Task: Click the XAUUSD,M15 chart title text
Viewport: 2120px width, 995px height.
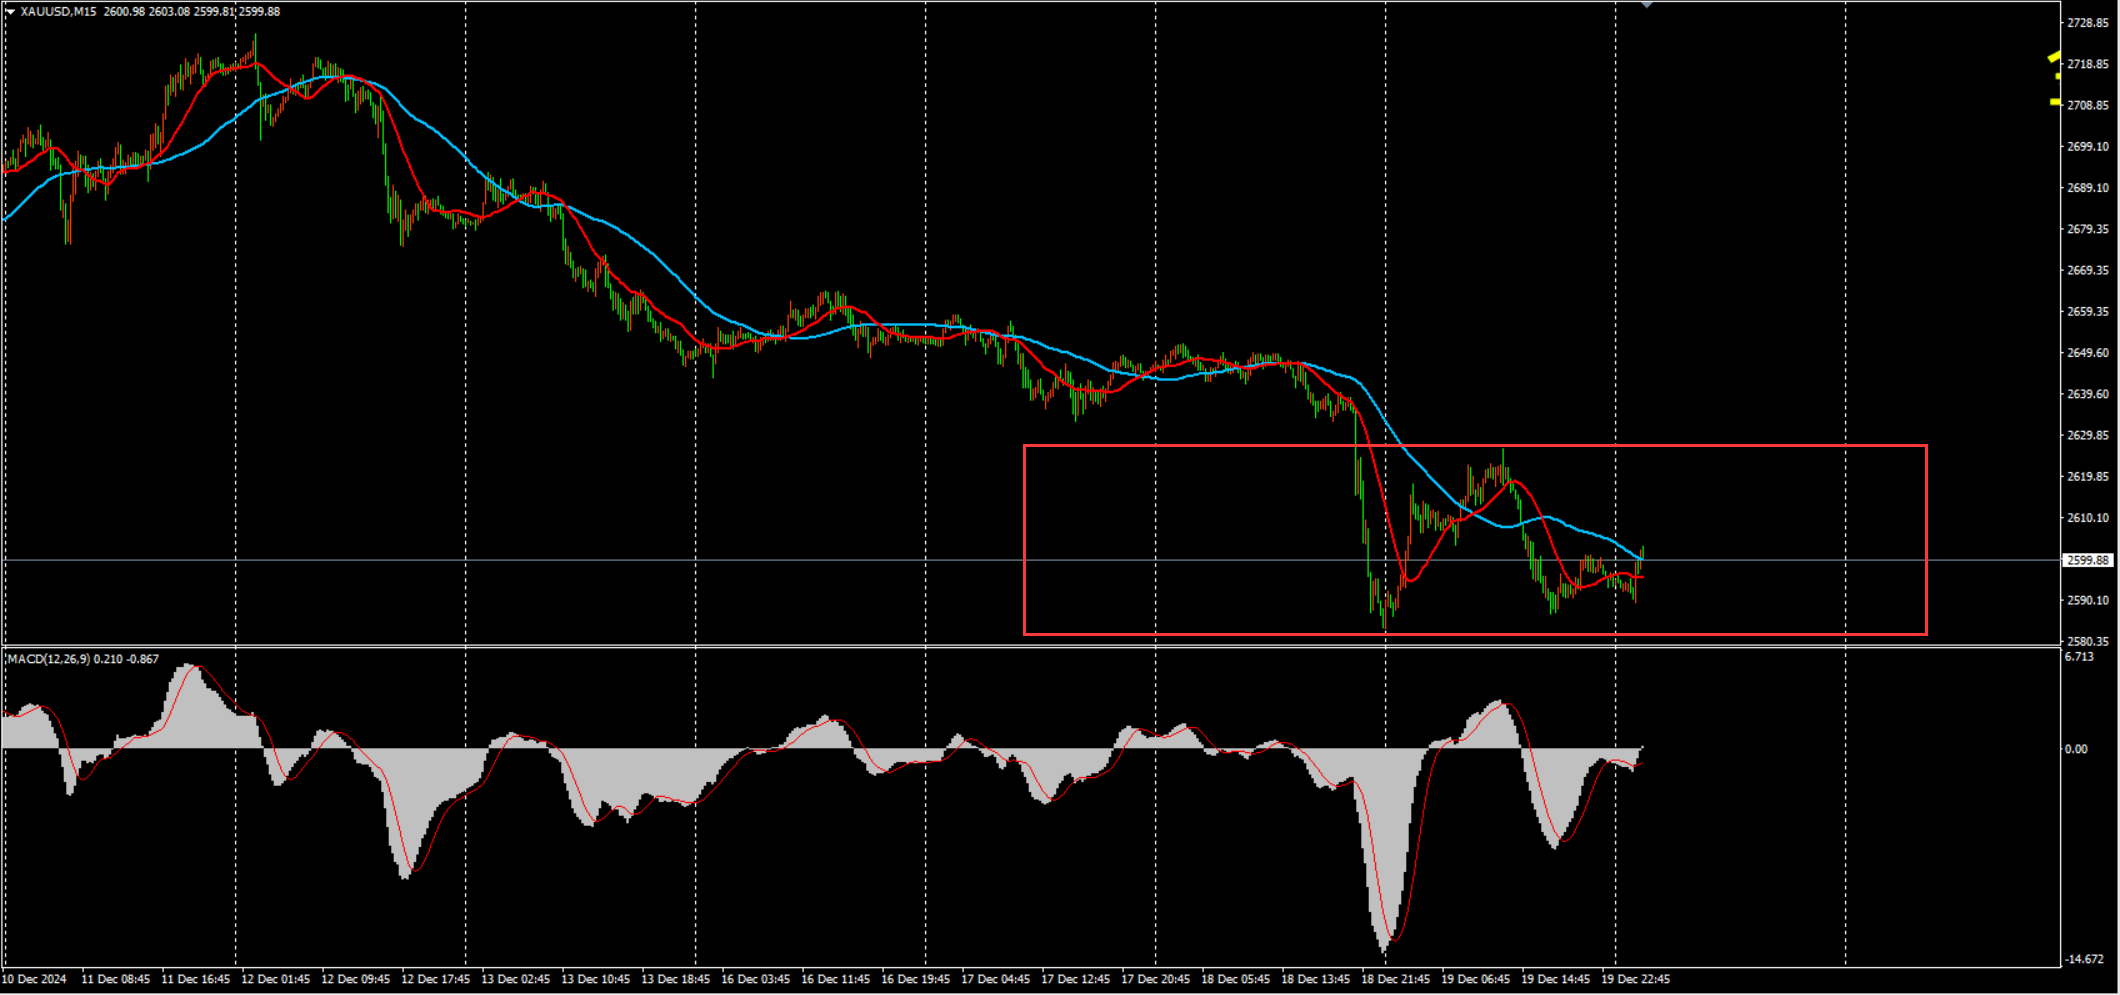Action: coord(58,12)
